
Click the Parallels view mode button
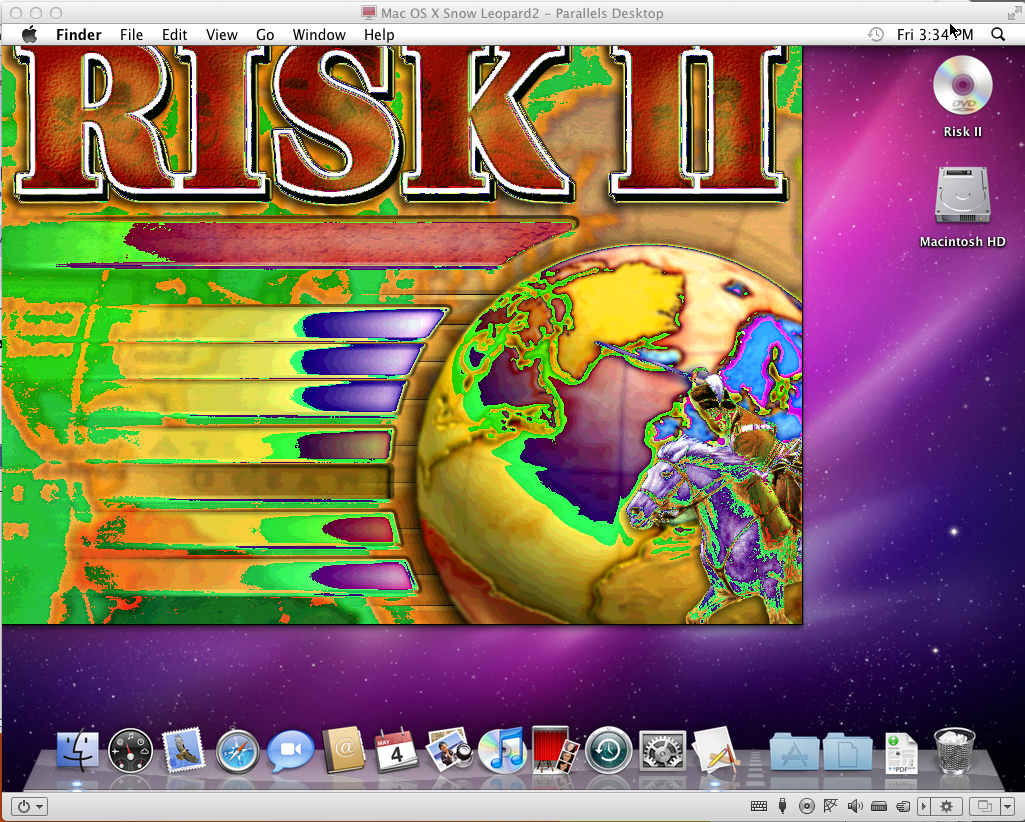pos(984,806)
